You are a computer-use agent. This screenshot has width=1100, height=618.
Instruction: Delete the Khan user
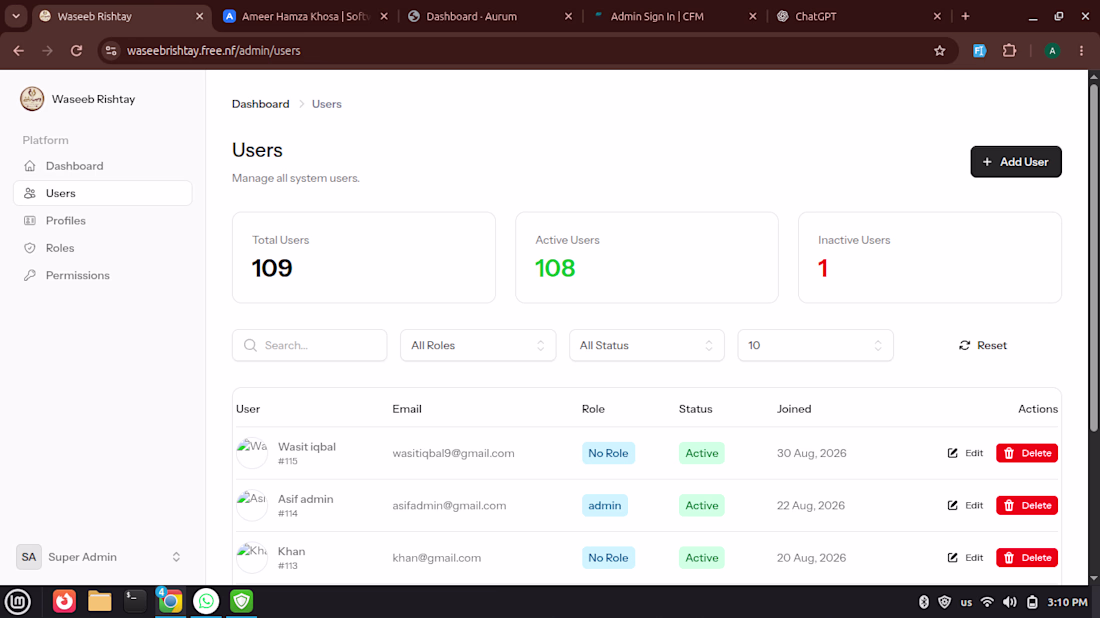pos(1027,558)
